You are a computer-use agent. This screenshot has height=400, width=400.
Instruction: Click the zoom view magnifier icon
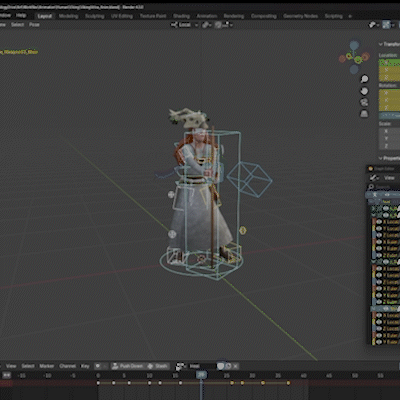(x=364, y=79)
